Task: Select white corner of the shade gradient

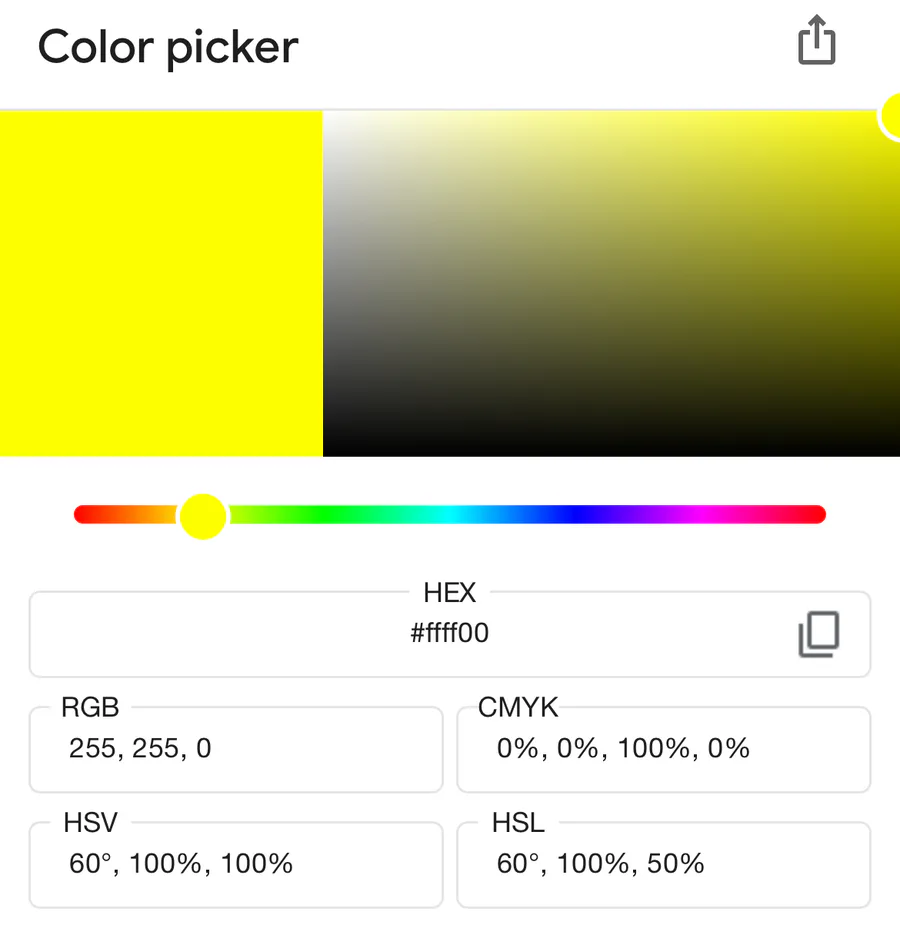Action: coord(327,115)
